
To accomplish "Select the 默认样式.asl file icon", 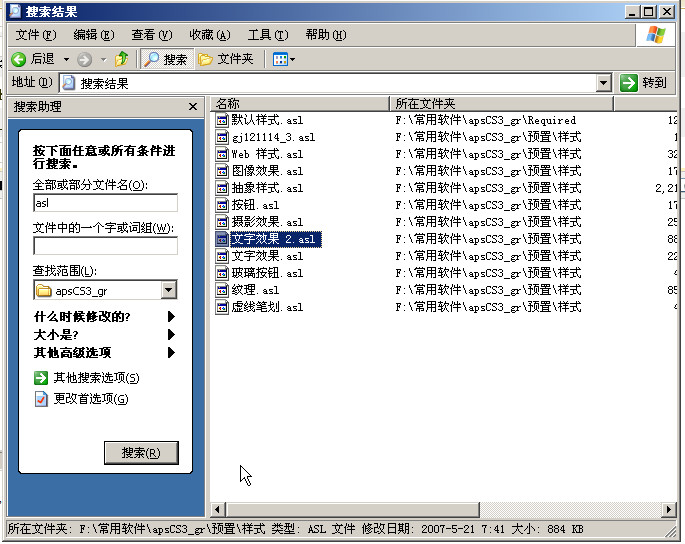I will [223, 120].
